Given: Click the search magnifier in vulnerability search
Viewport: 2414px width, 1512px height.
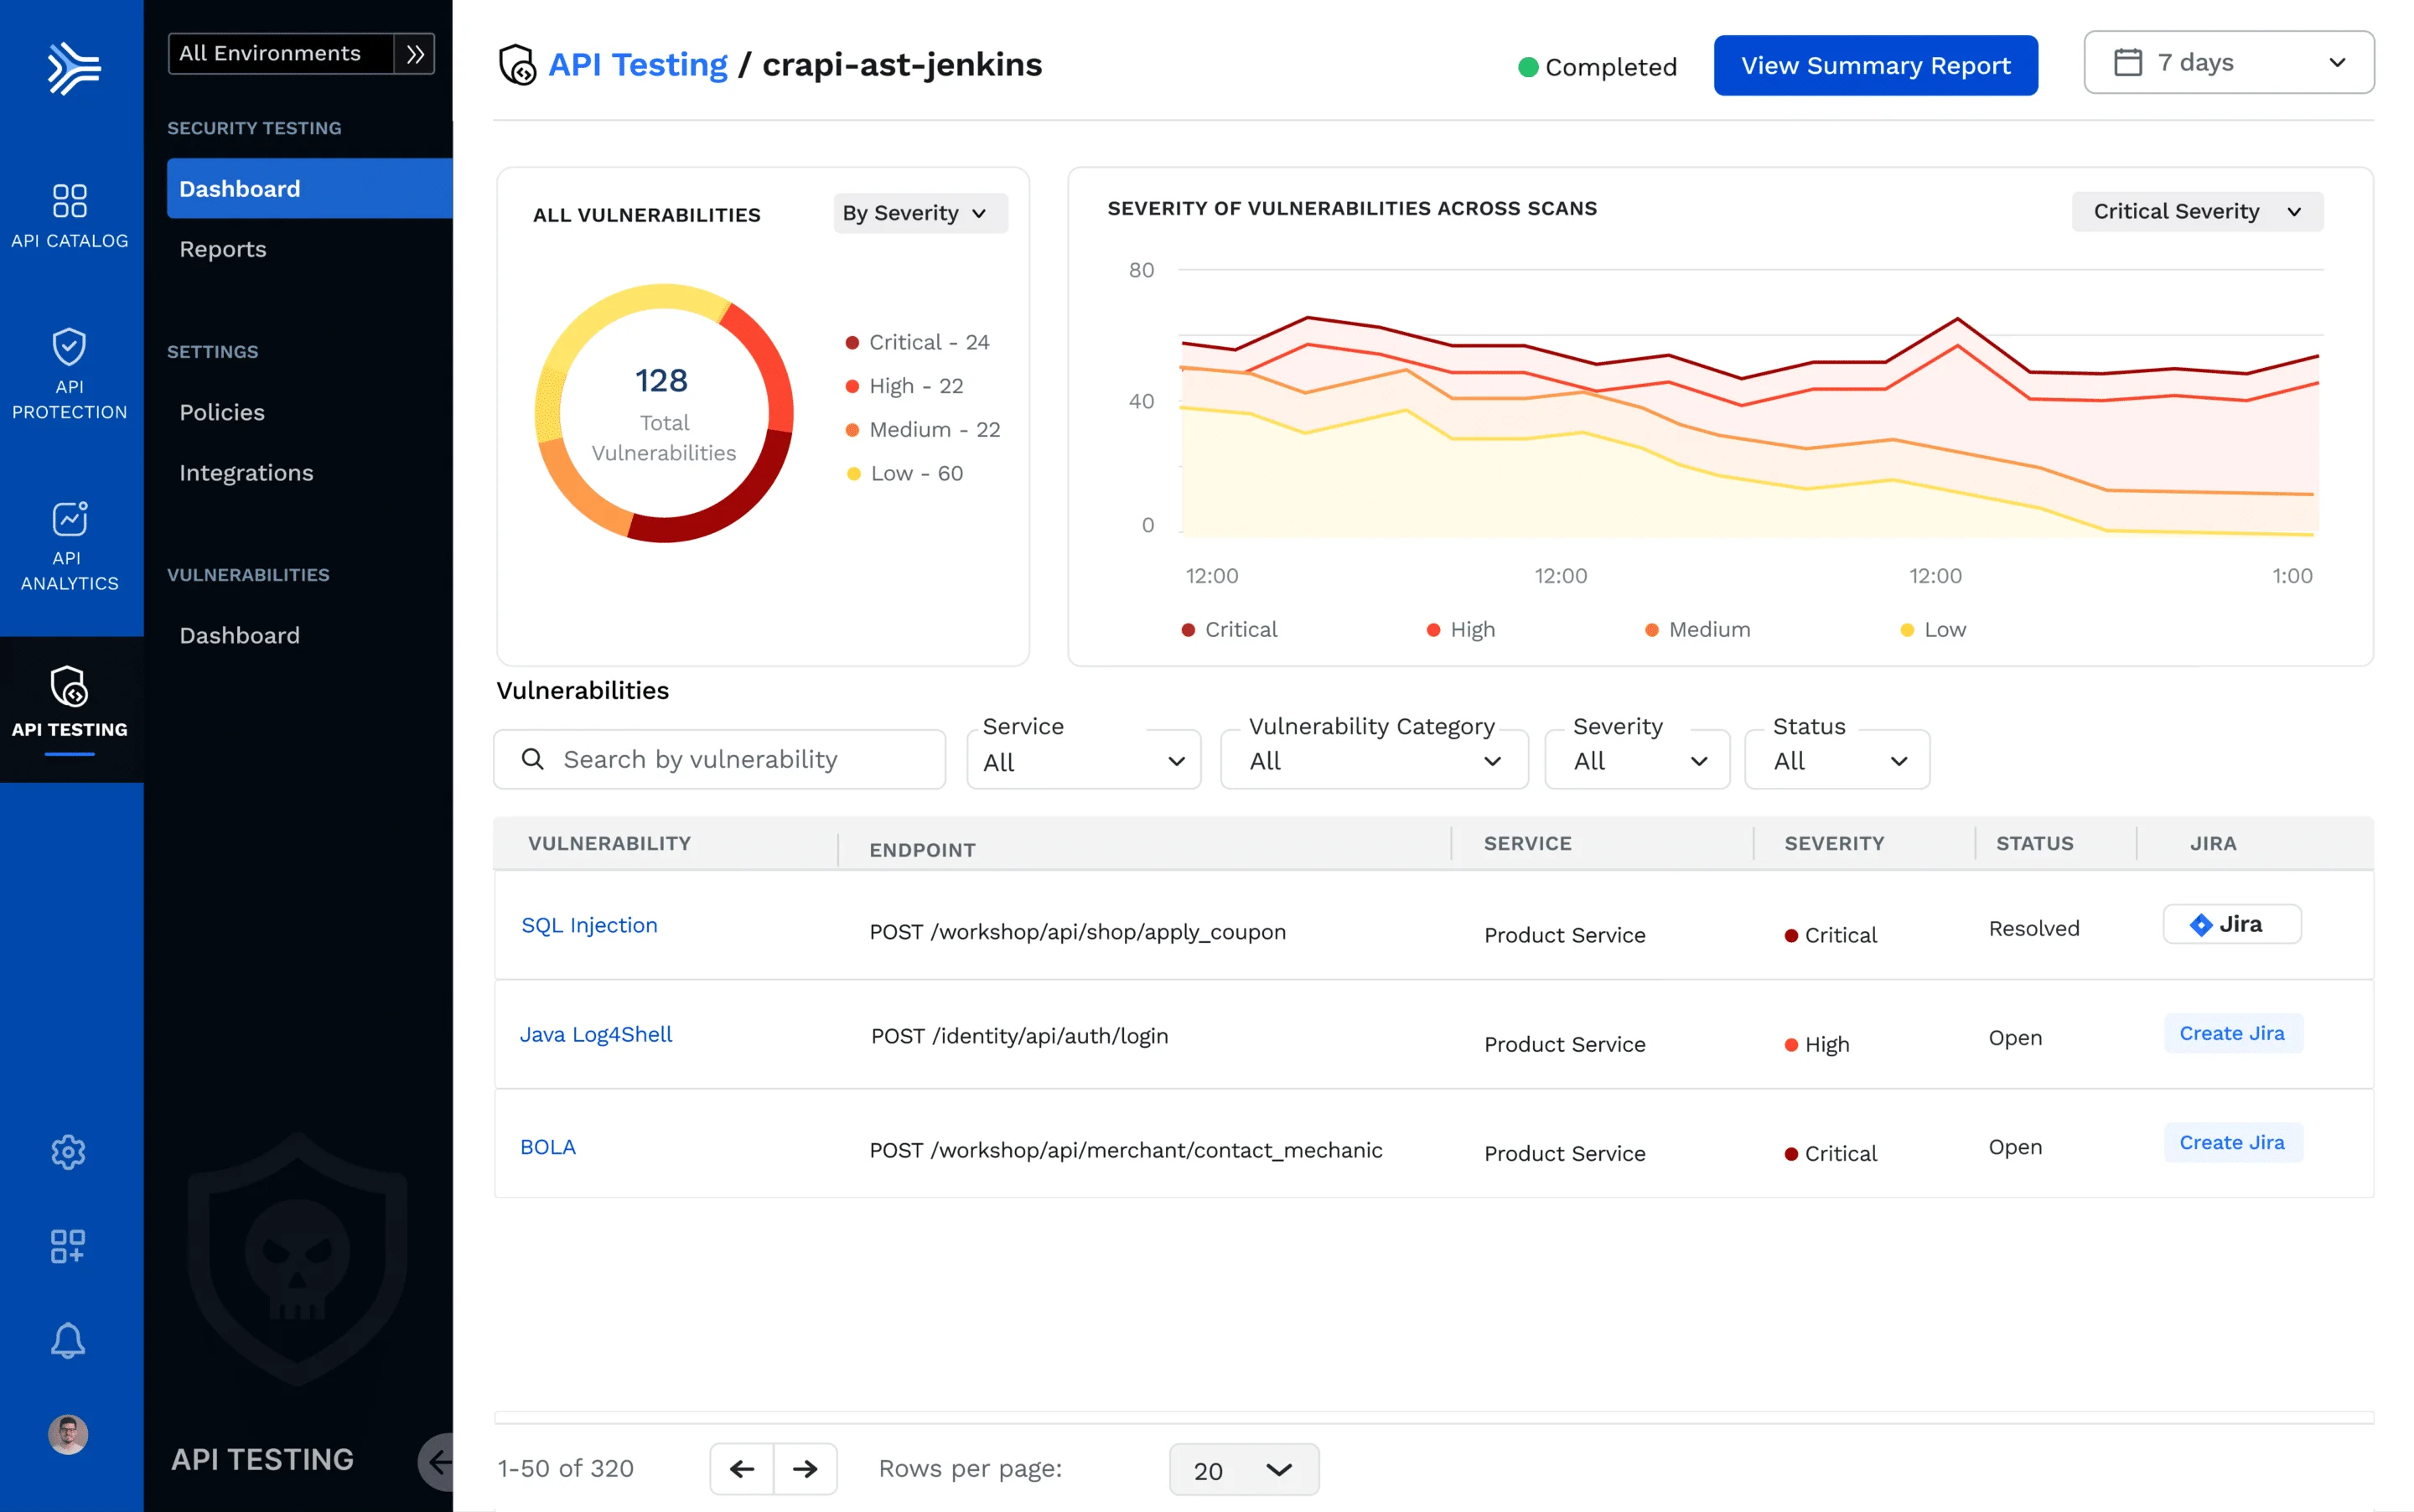Looking at the screenshot, I should coord(531,759).
